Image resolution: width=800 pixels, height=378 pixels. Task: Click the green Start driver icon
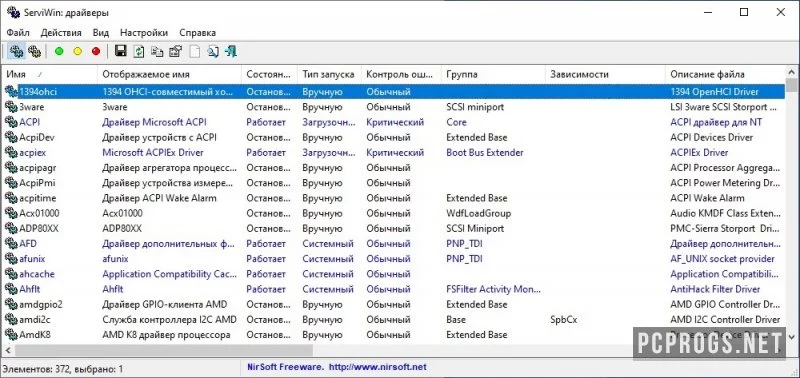point(59,51)
